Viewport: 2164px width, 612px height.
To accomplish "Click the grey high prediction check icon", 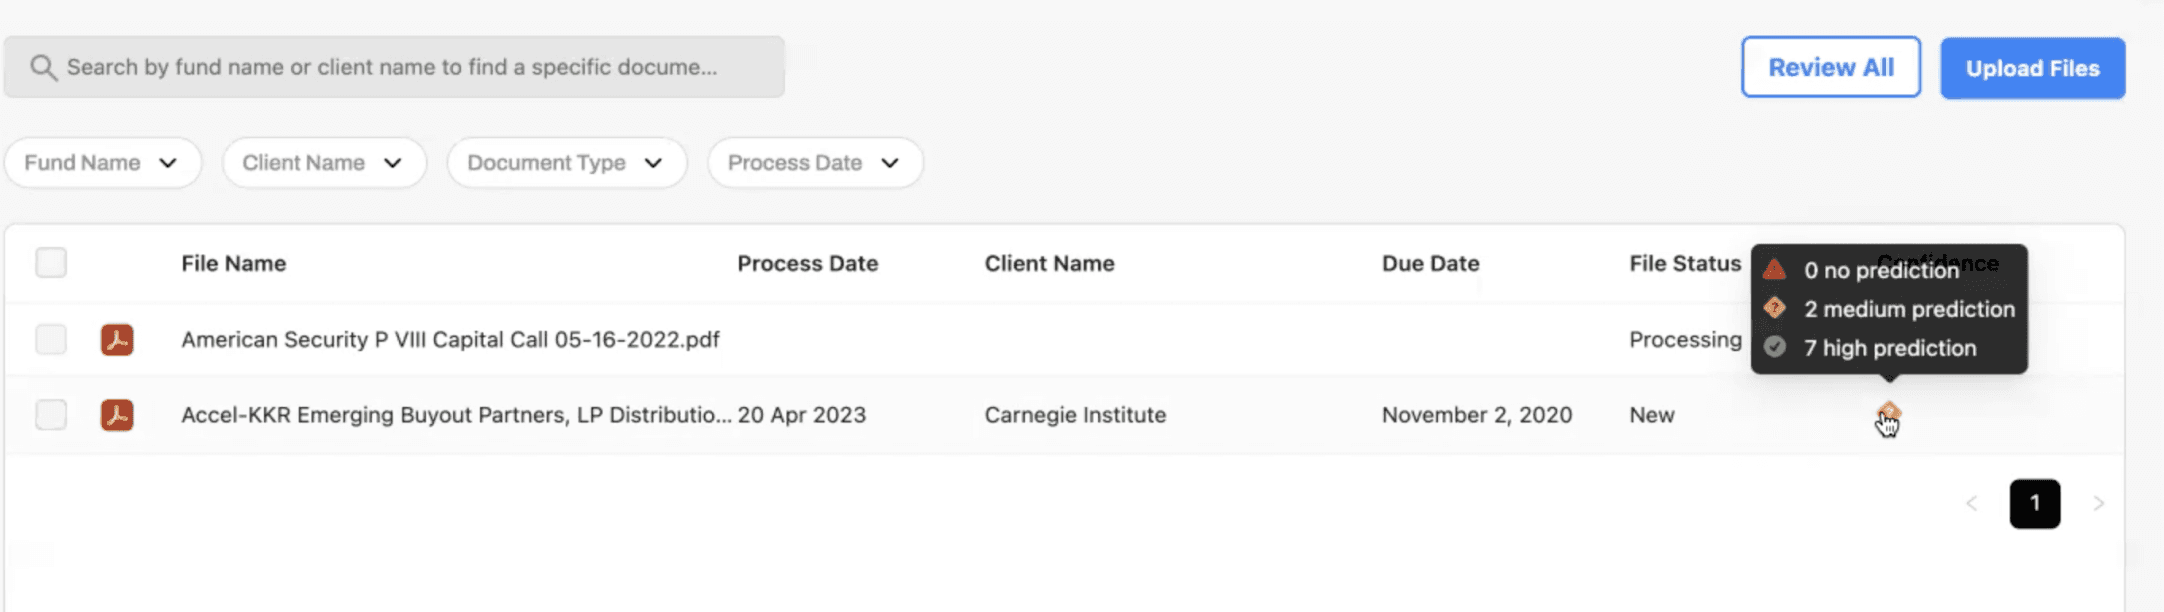I will (1775, 347).
